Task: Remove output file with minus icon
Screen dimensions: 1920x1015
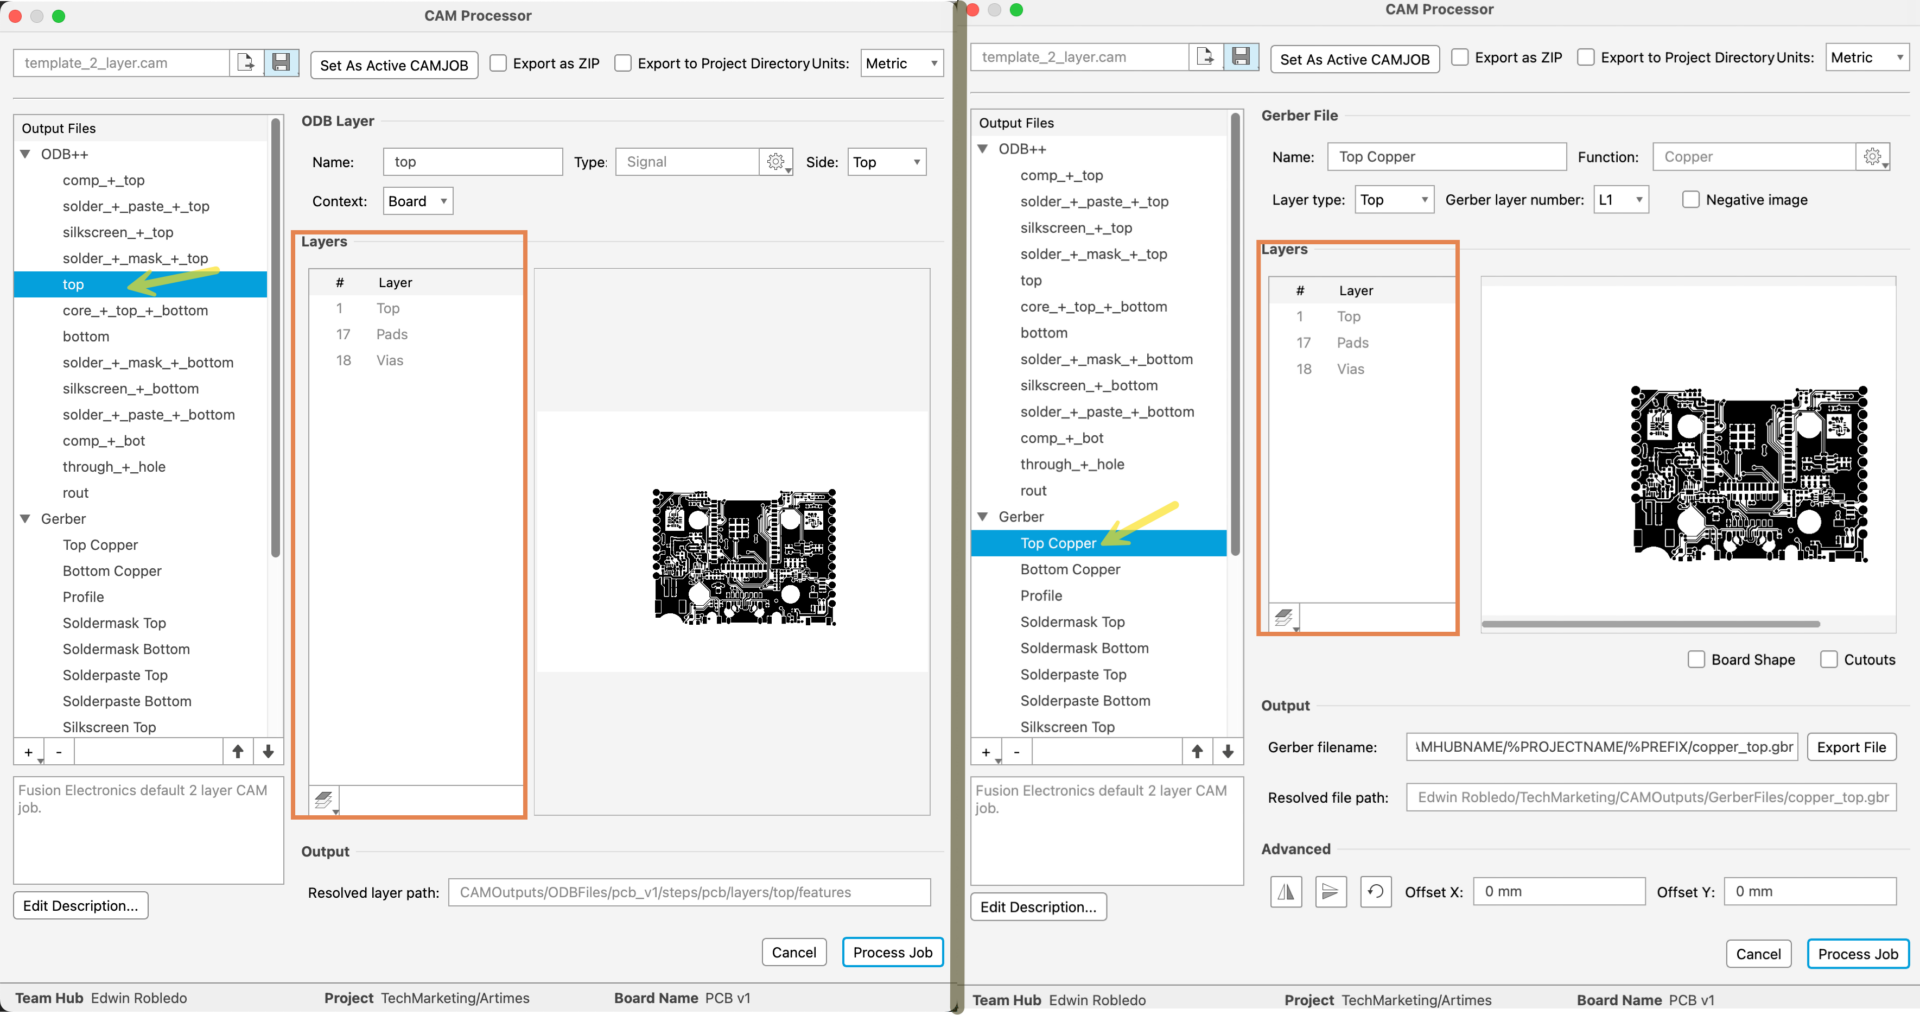Action: pos(59,751)
